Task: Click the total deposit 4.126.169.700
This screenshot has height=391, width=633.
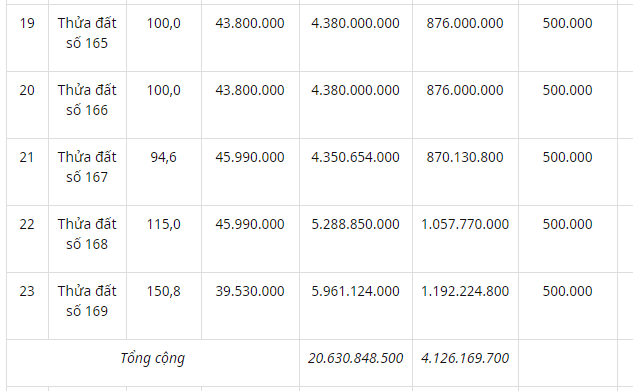Action: (x=465, y=358)
